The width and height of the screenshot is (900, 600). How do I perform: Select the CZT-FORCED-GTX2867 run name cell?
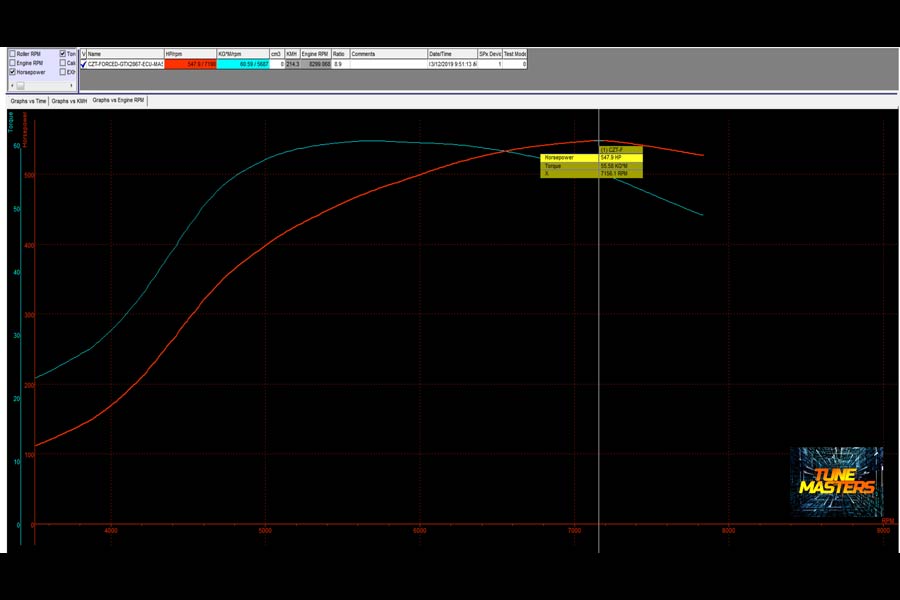[x=125, y=64]
